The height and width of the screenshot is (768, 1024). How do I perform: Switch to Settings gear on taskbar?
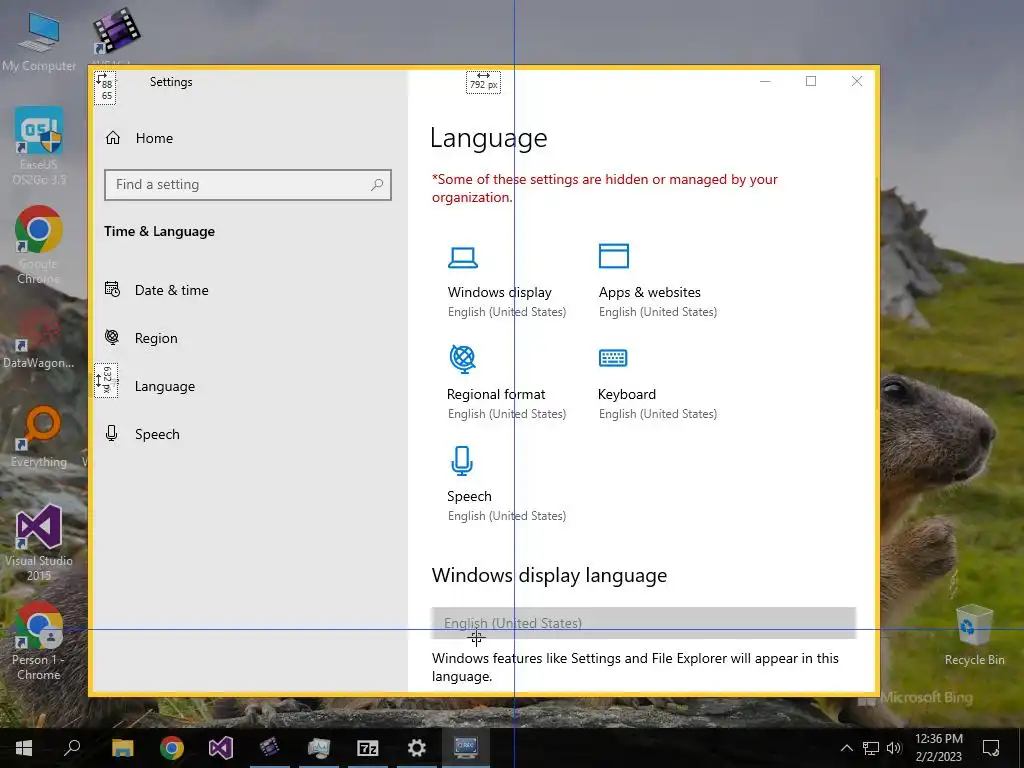point(417,748)
